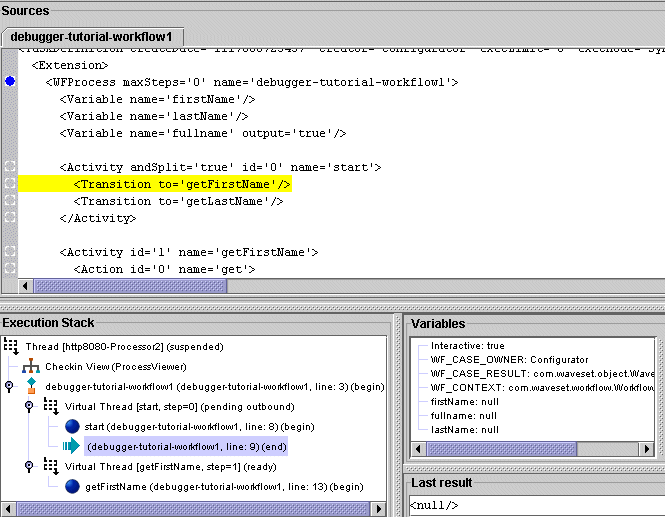Click Variables pane left scroll arrow
The height and width of the screenshot is (517, 665).
pos(419,449)
